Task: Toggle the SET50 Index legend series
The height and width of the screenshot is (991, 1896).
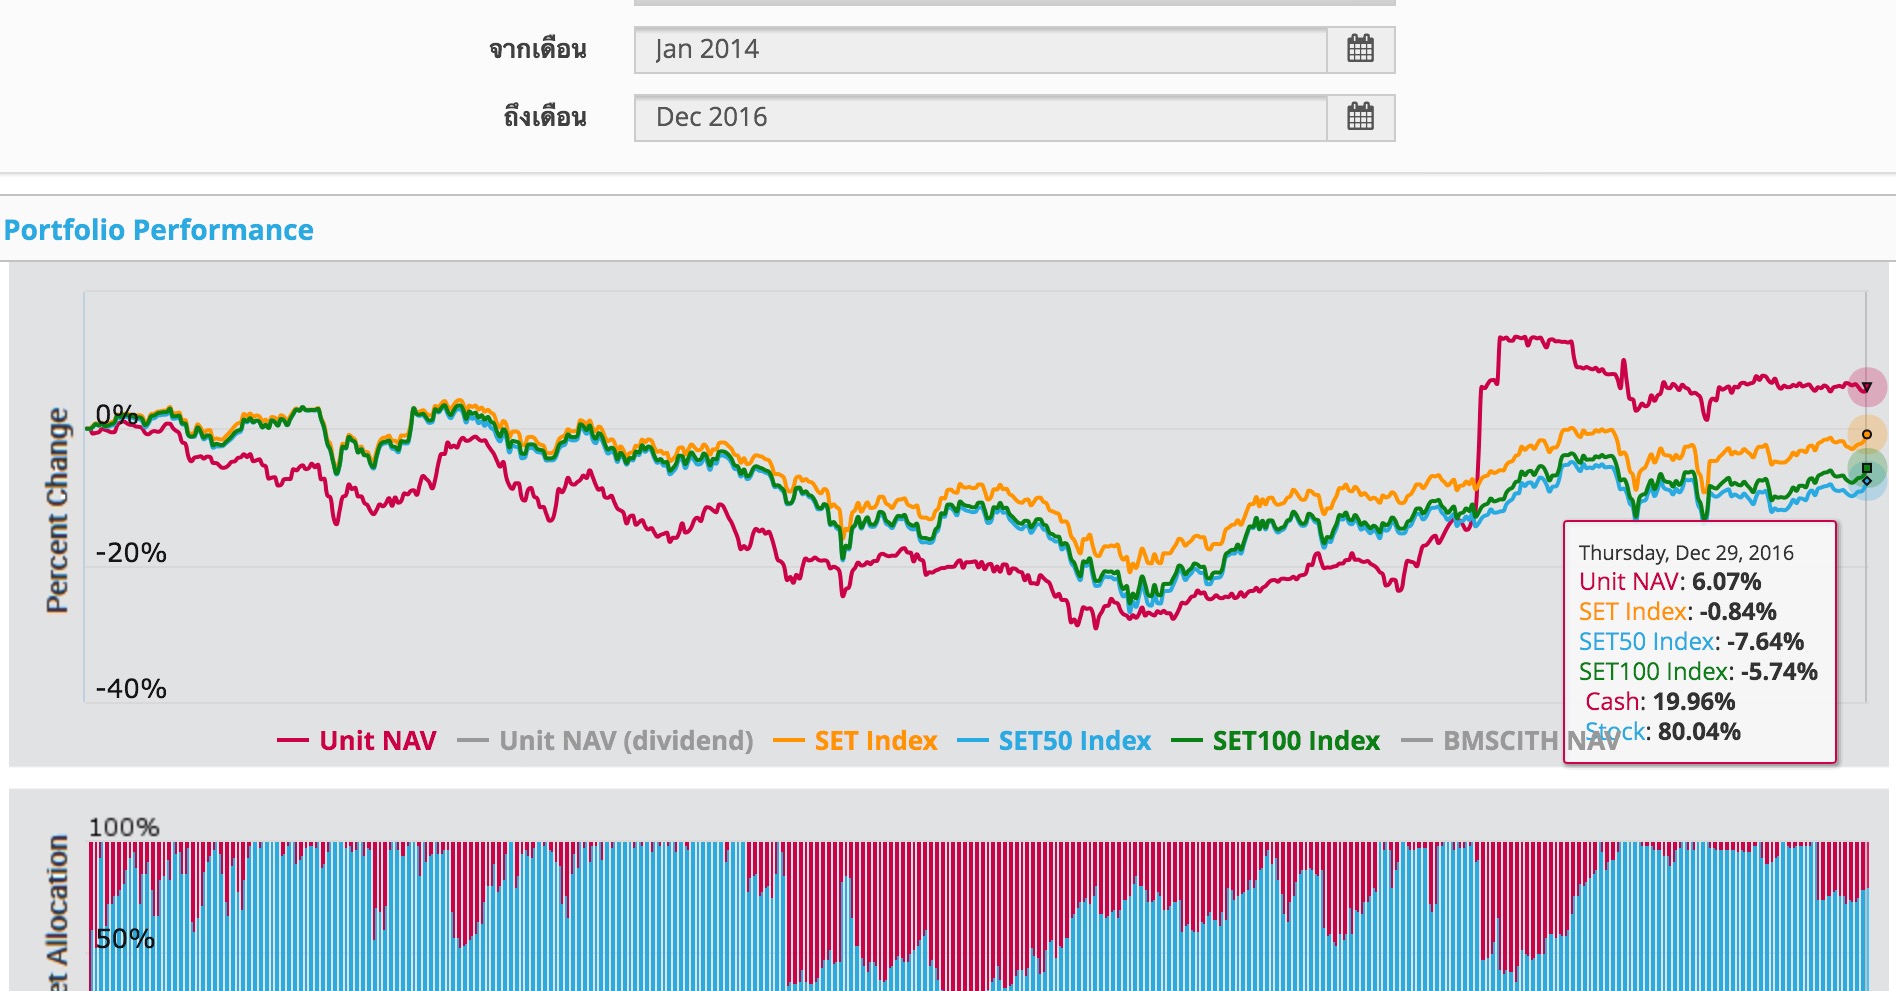Action: tap(1054, 741)
